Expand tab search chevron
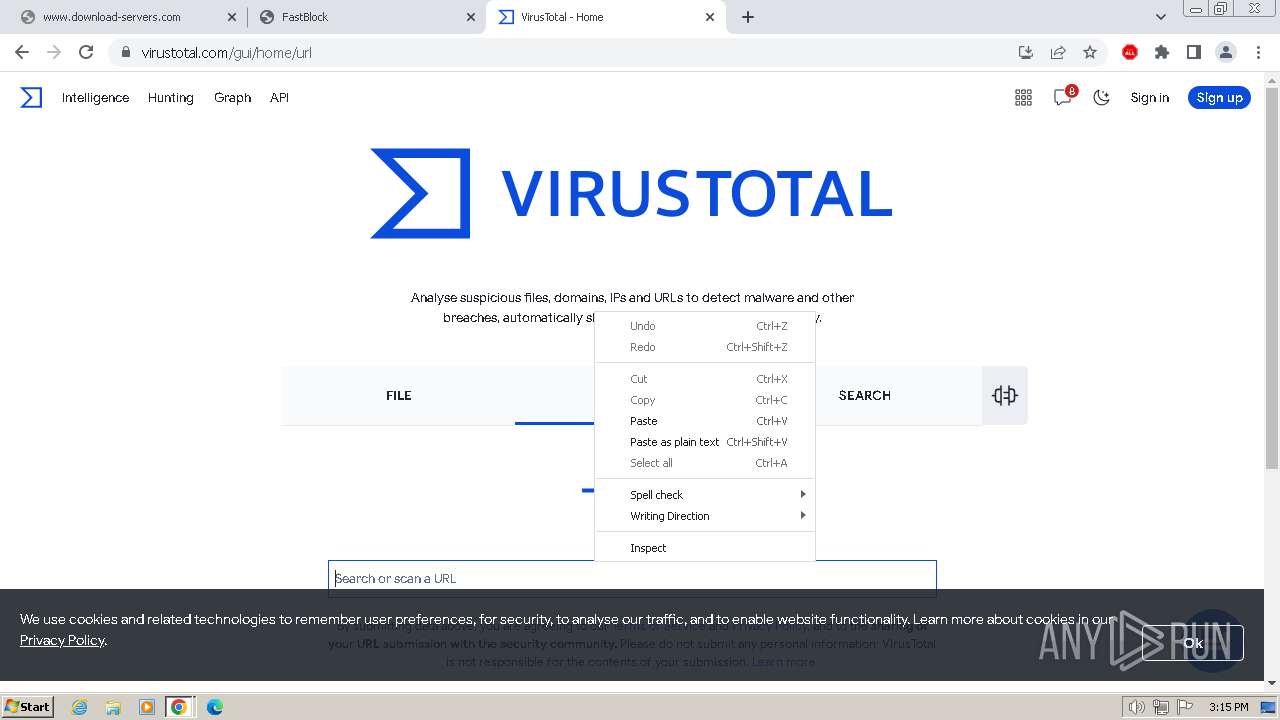 (x=1161, y=17)
